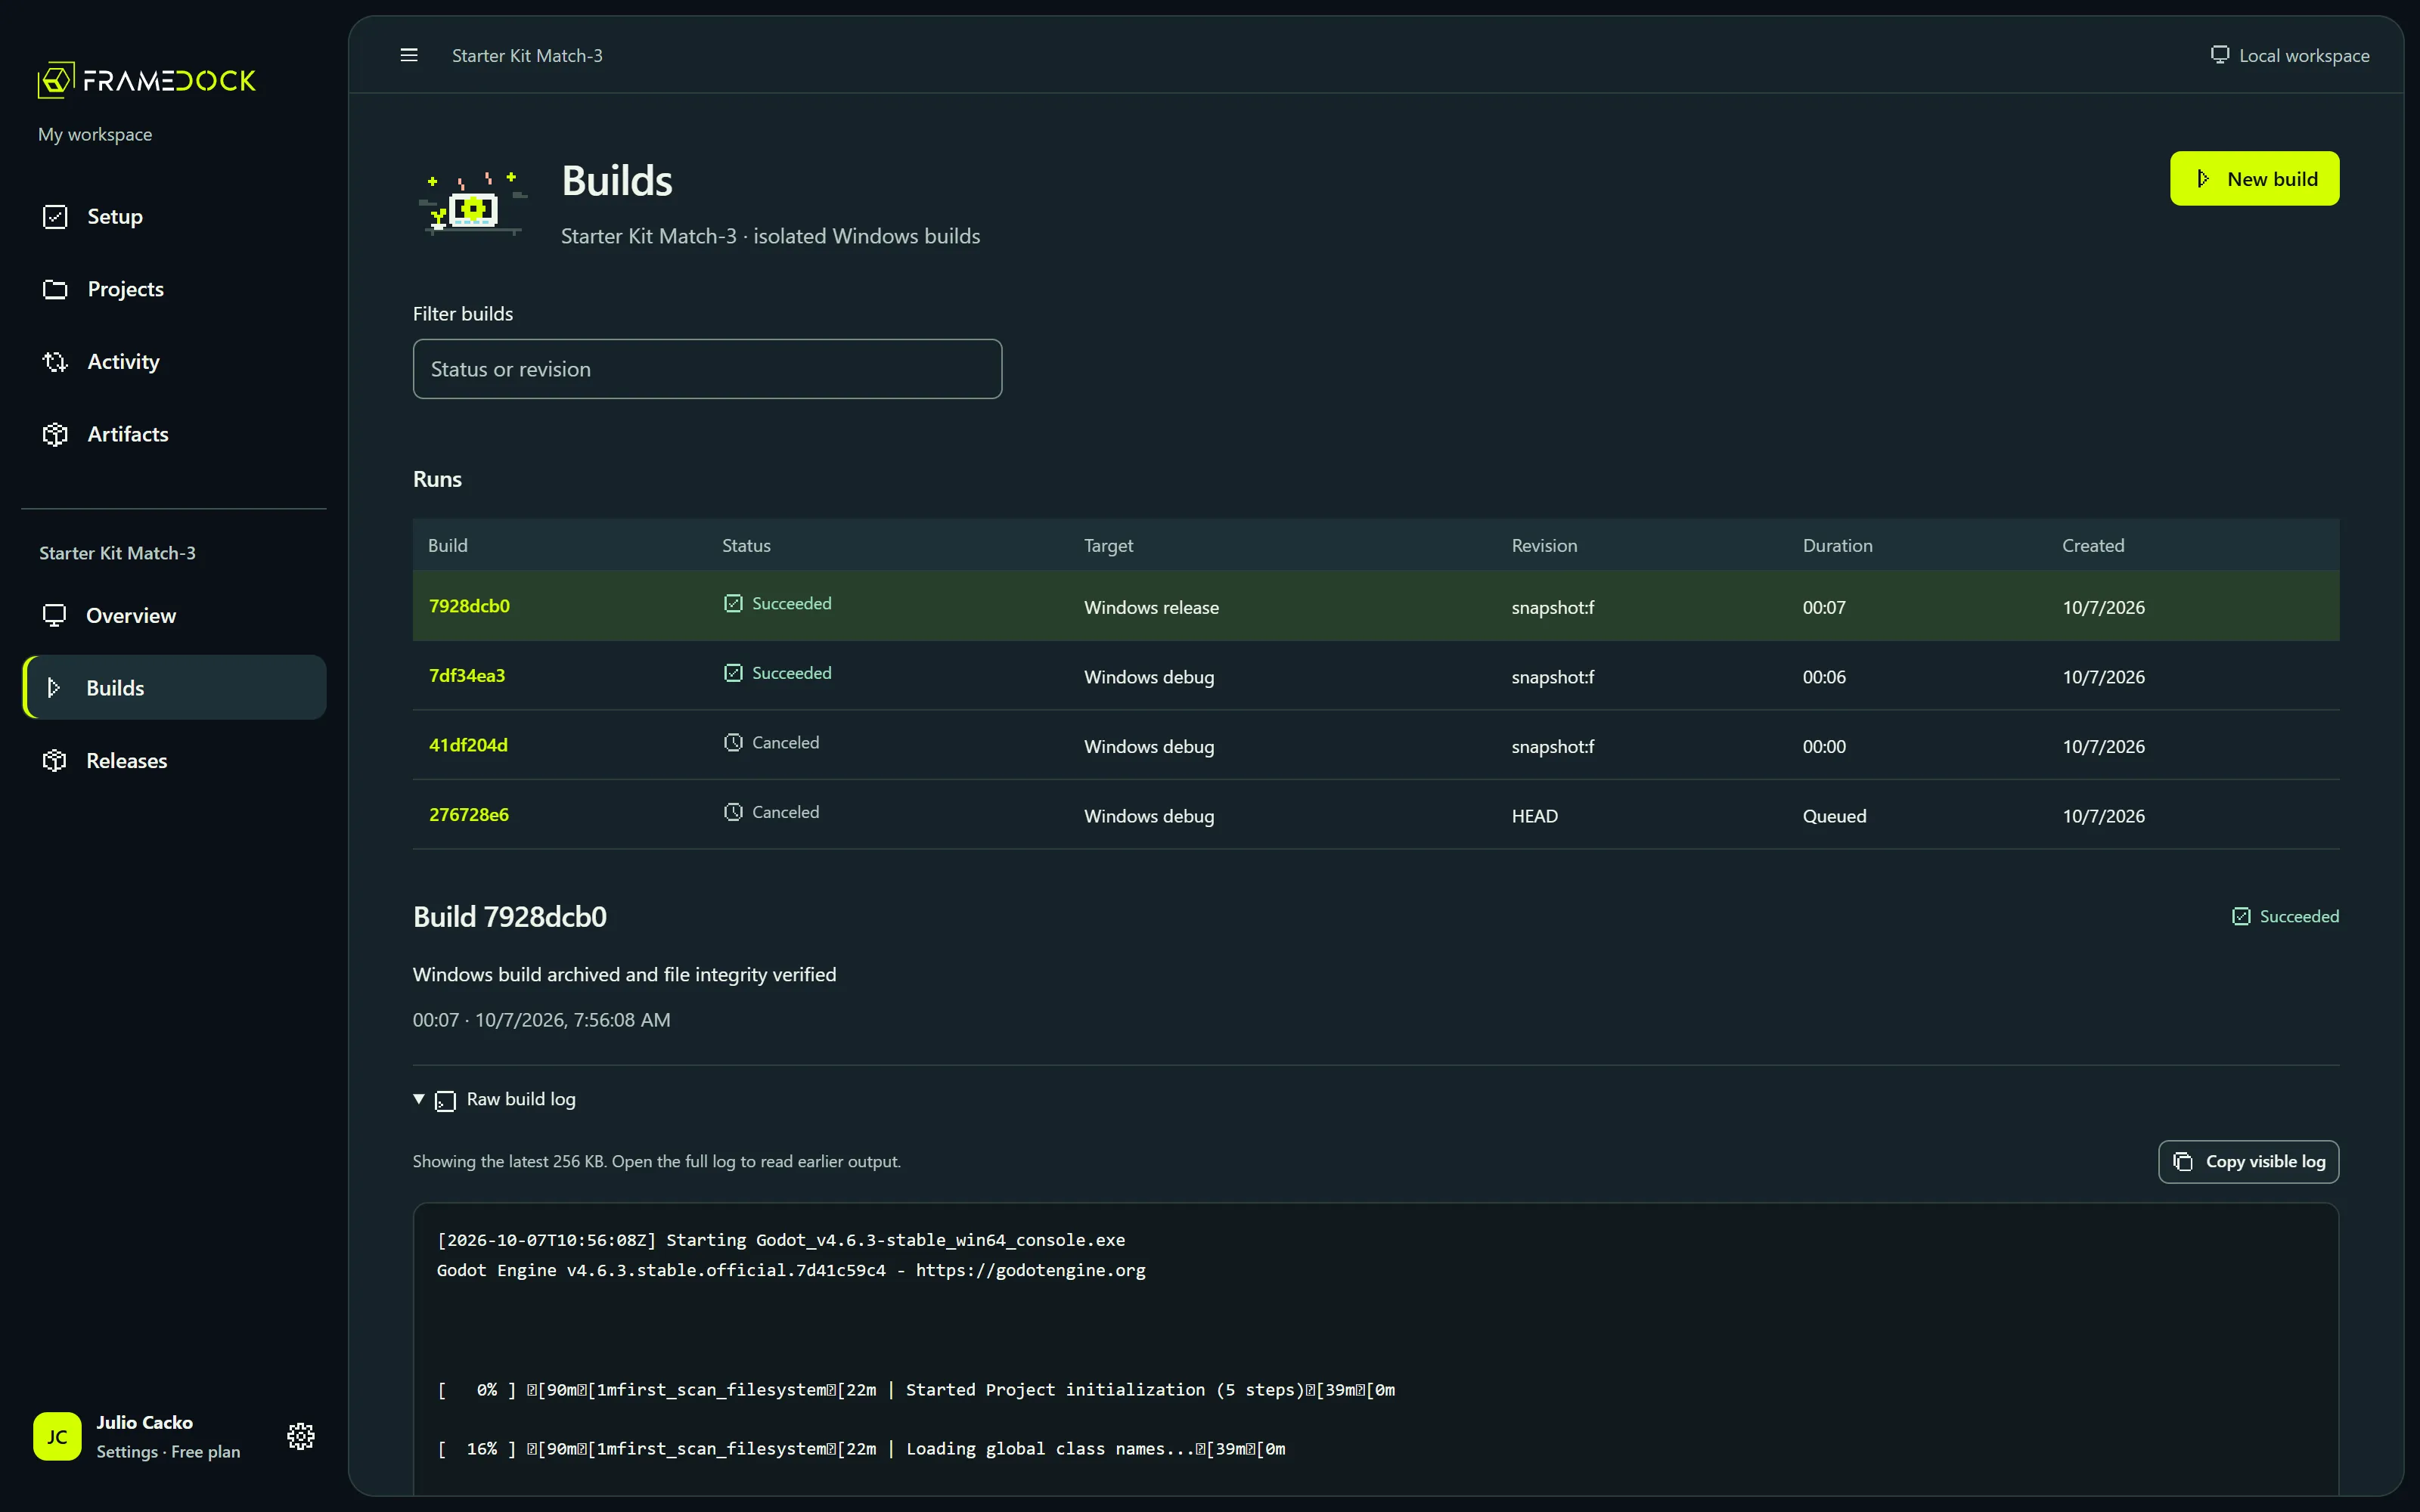The width and height of the screenshot is (2420, 1512).
Task: Click the Build column header
Action: [448, 545]
